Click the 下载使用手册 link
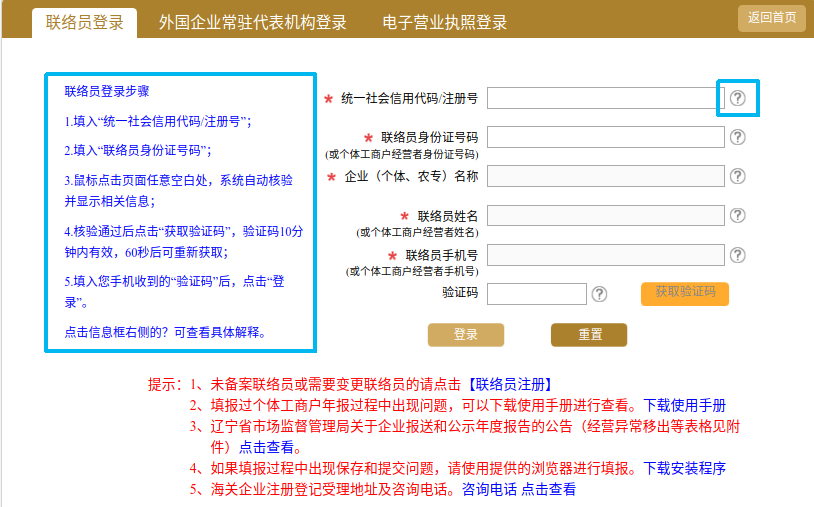Viewport: 814px width, 507px height. click(x=684, y=405)
